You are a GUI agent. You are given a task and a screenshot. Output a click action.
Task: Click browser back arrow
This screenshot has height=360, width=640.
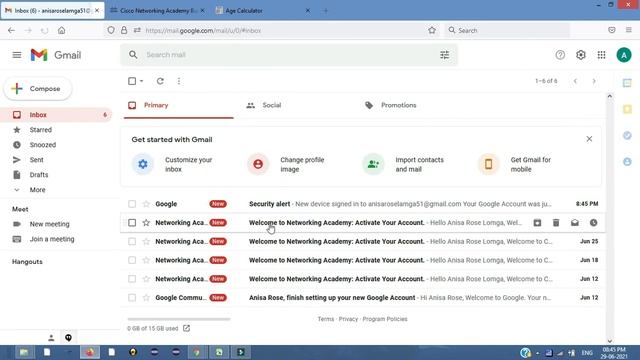pos(11,30)
